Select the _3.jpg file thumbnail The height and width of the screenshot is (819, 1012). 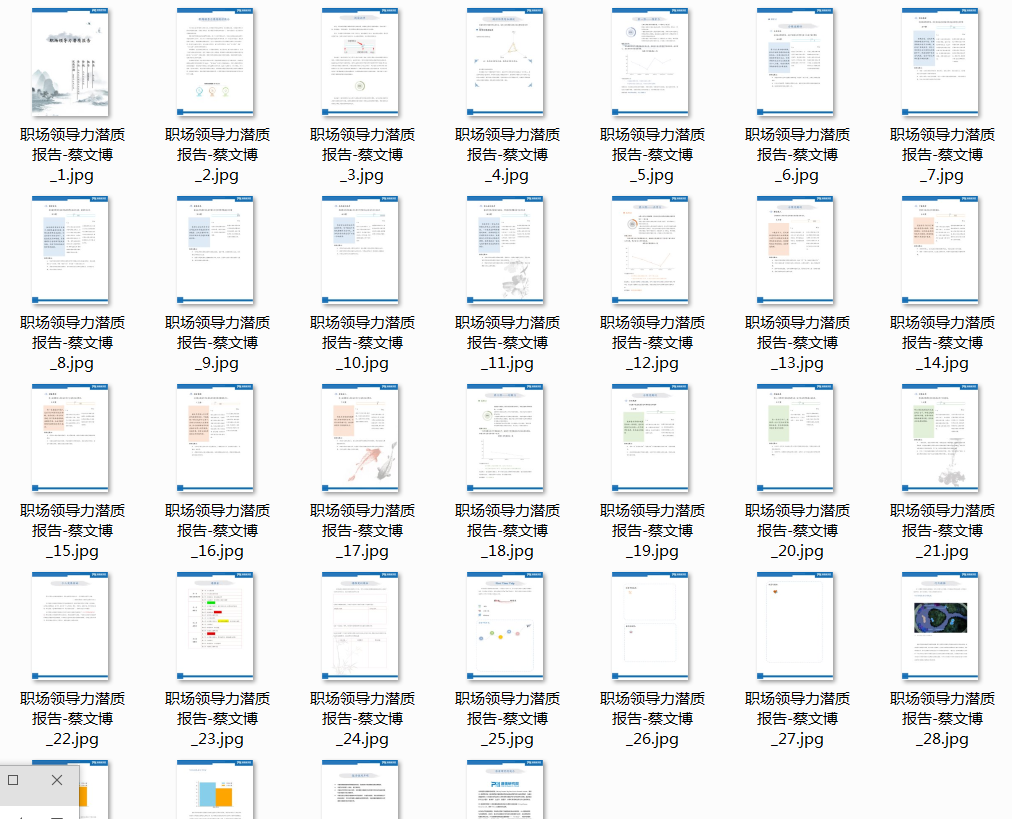361,62
